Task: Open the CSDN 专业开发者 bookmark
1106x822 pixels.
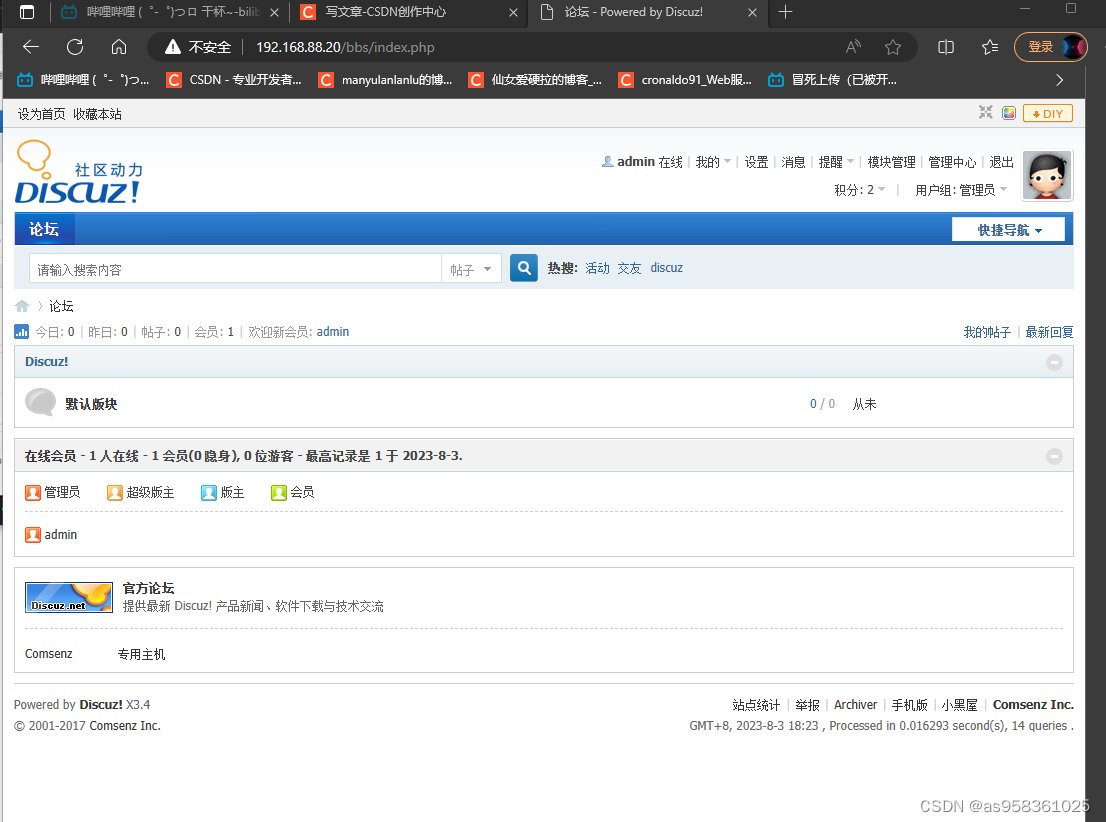Action: pyautogui.click(x=234, y=80)
